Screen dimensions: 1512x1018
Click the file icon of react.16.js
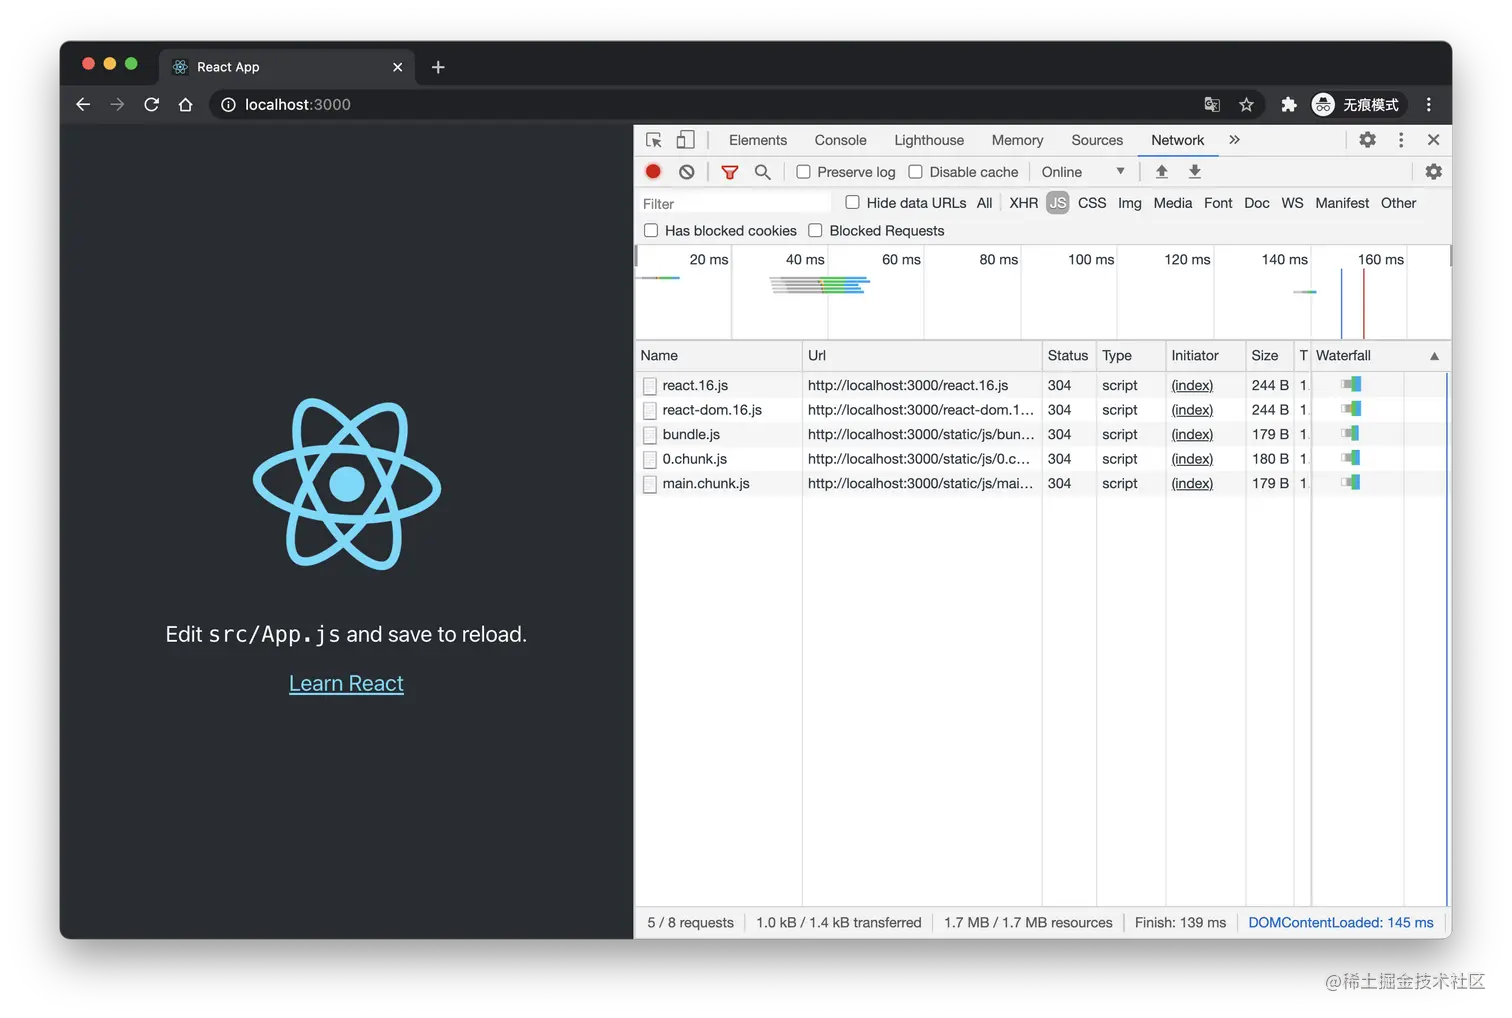[x=650, y=386]
